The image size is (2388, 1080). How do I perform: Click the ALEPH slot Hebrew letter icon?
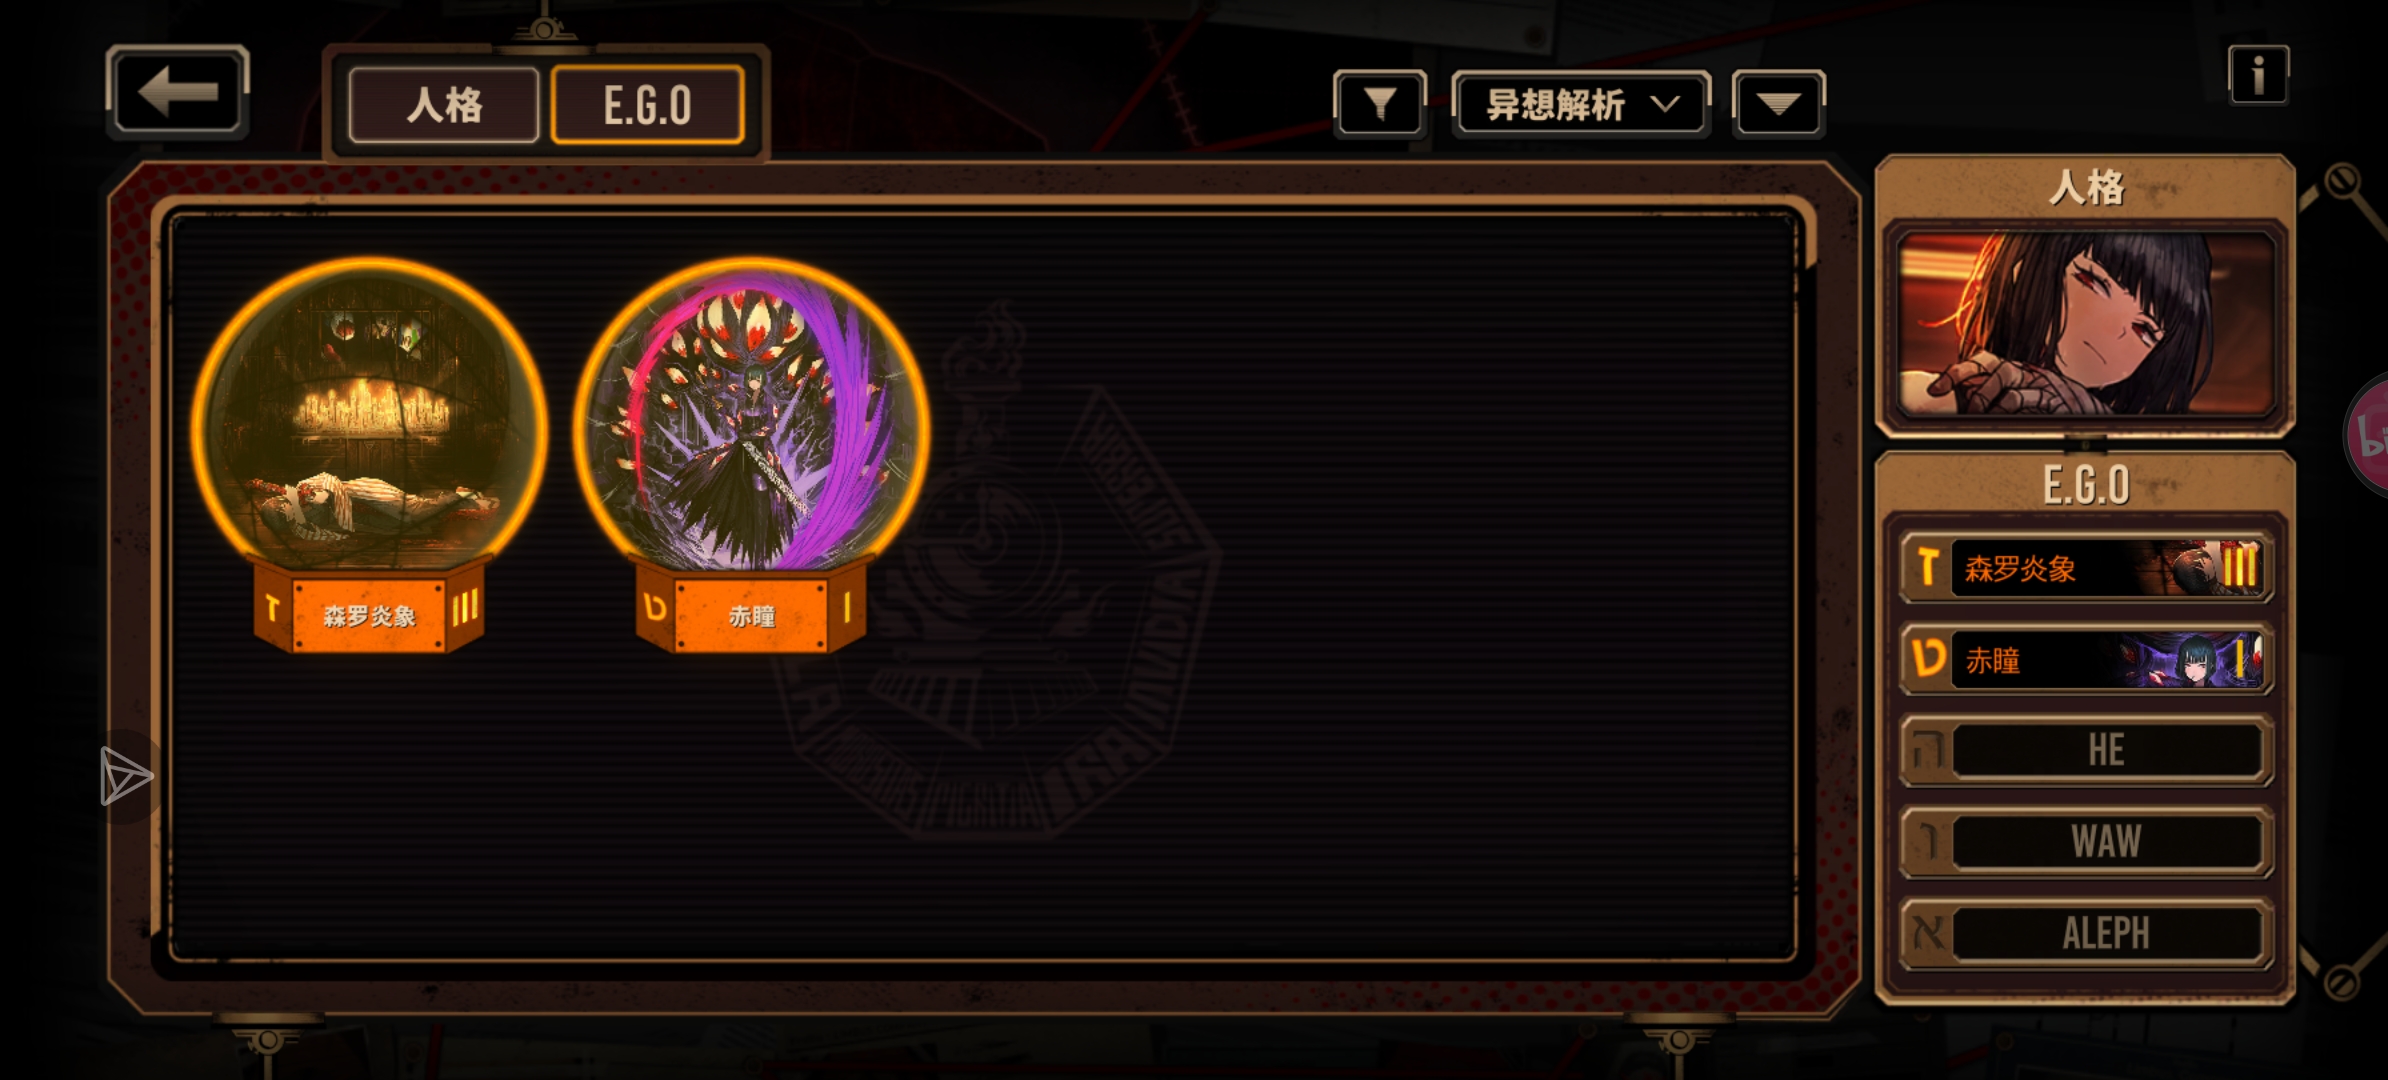point(1927,933)
